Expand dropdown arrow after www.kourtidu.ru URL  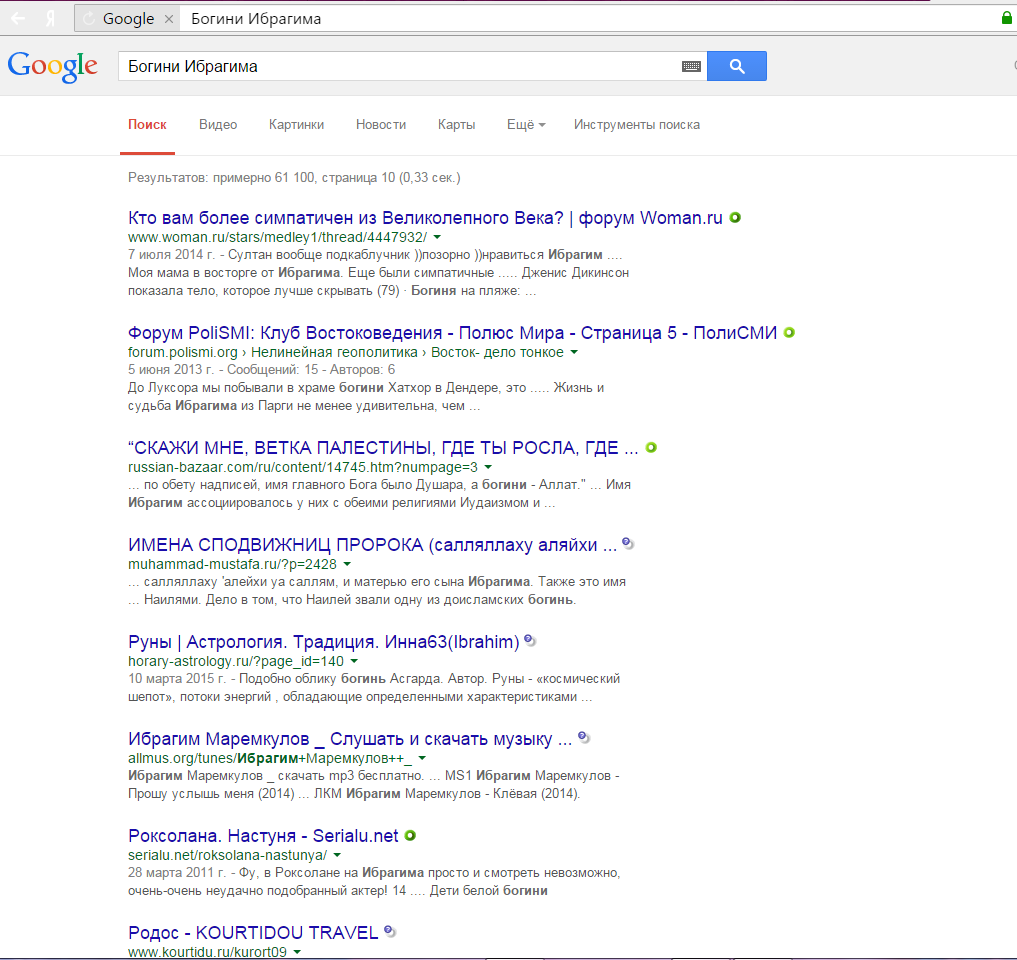(297, 952)
